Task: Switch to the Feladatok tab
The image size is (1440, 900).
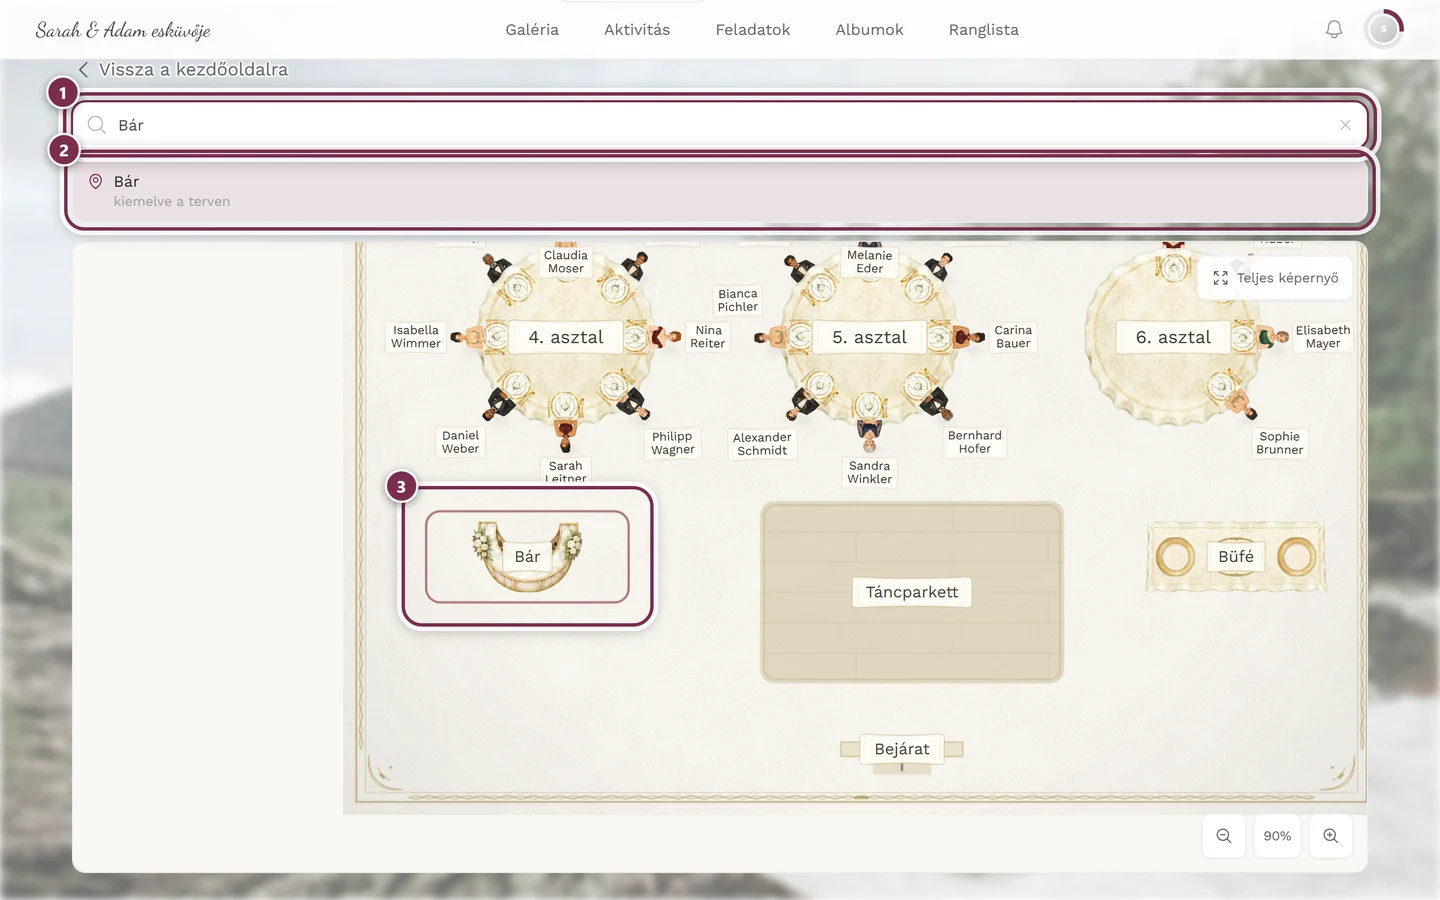Action: 753,30
